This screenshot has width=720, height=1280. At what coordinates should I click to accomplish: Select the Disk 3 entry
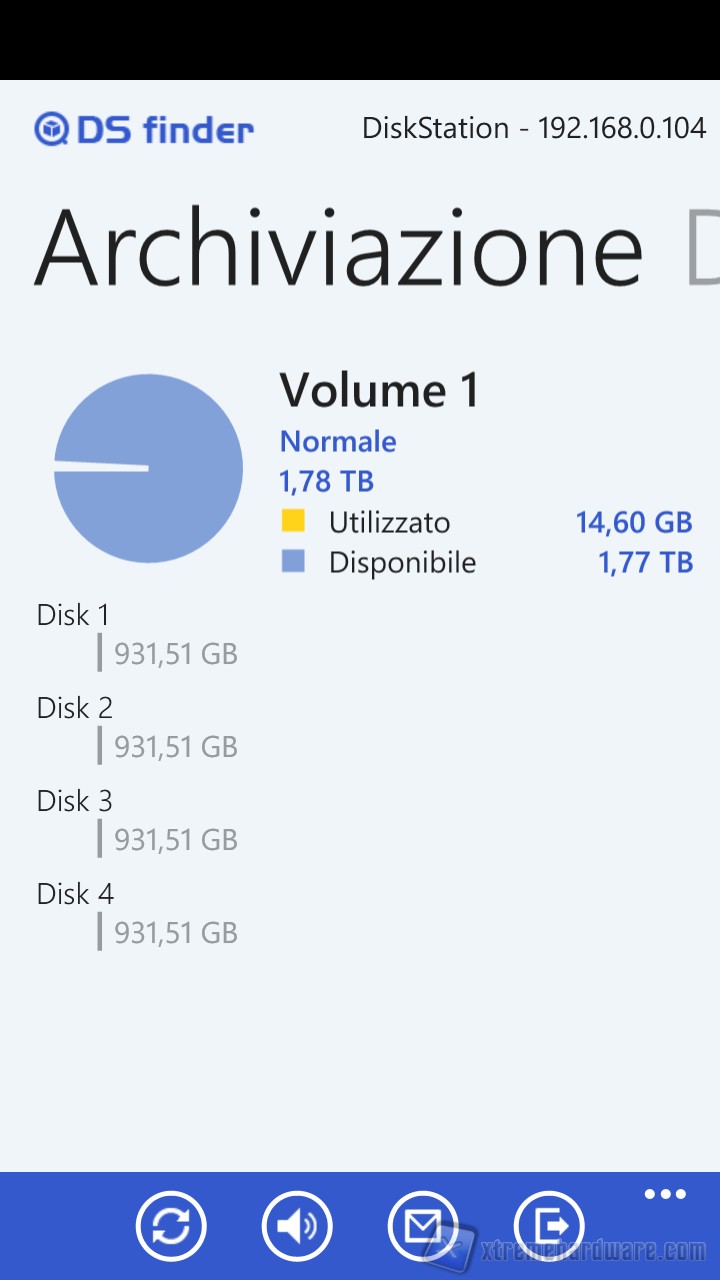coord(75,801)
